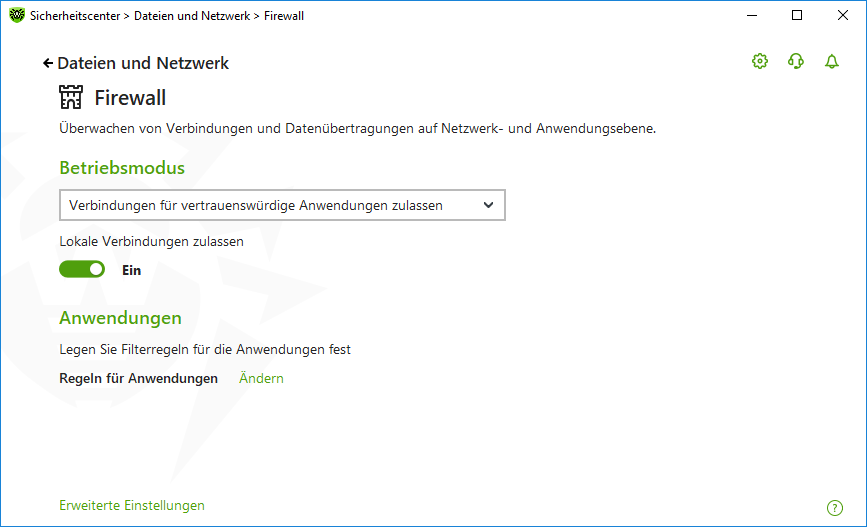Go back to Dateien und Netzwerk heading
This screenshot has width=867, height=527.
pyautogui.click(x=143, y=64)
